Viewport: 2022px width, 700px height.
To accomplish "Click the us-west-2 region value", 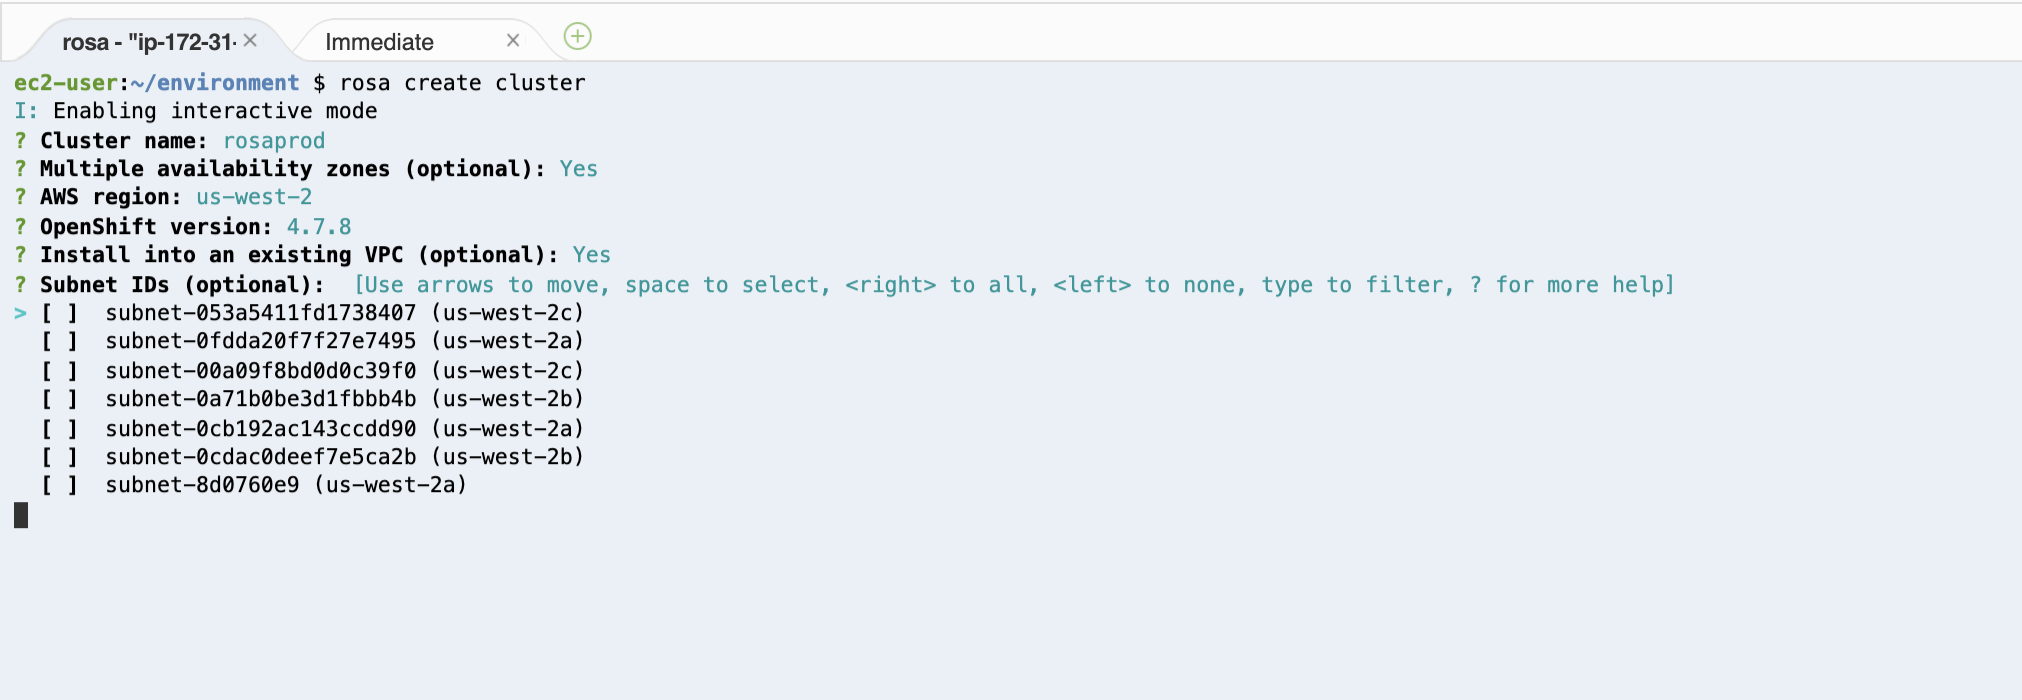I will tap(254, 197).
